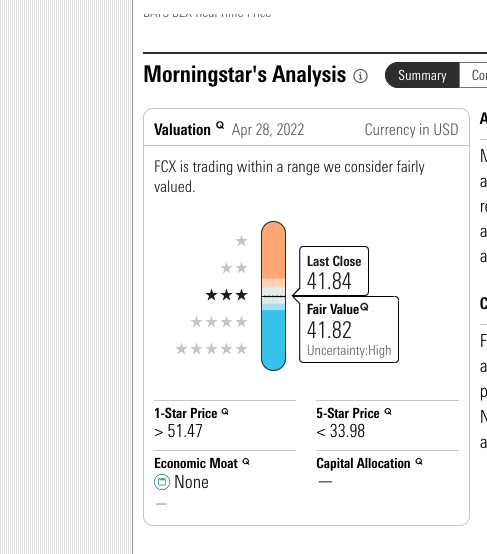
Task: Click magnifier icon beside Capital Allocation
Action: (x=419, y=462)
